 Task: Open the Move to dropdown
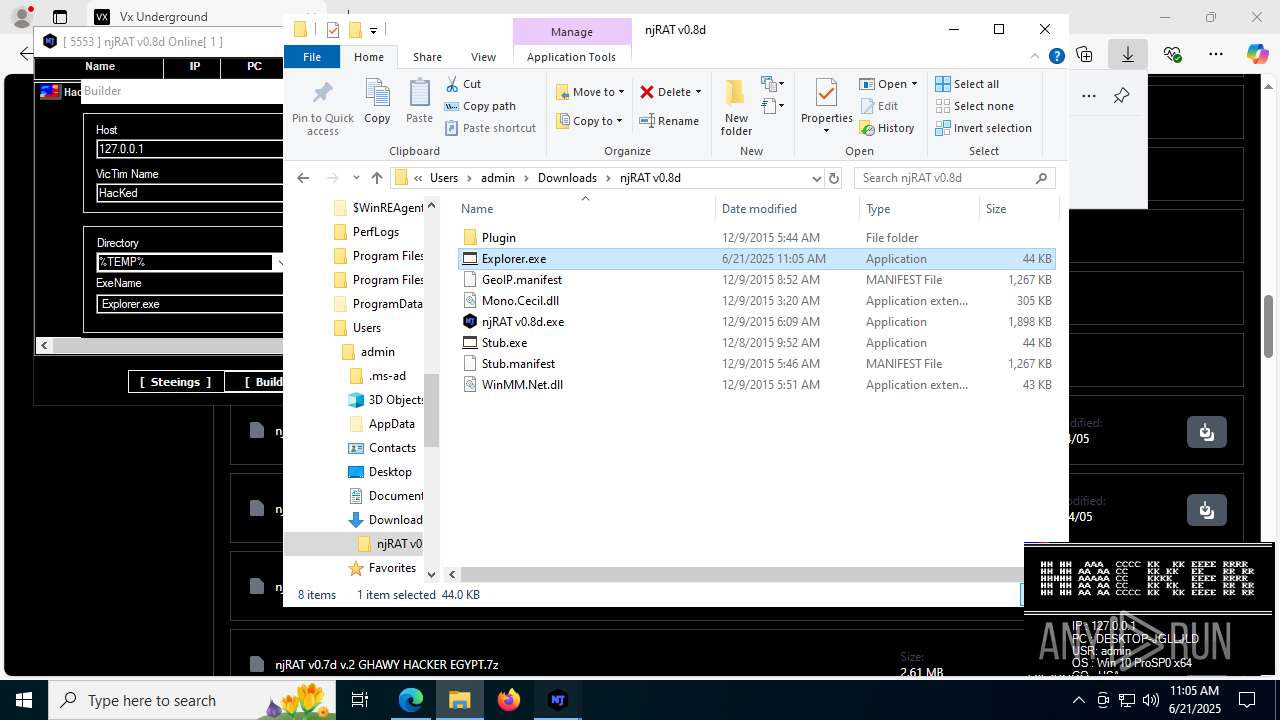590,92
